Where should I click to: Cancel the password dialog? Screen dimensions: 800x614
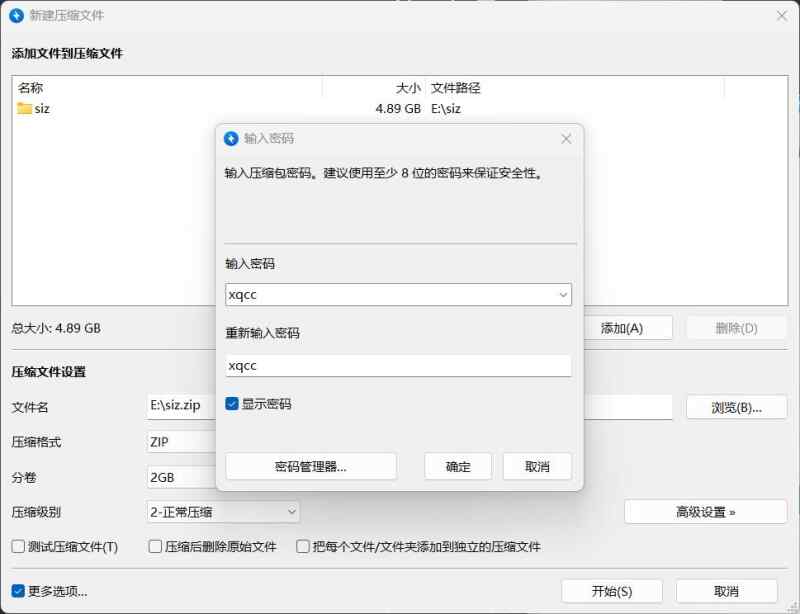pyautogui.click(x=537, y=466)
